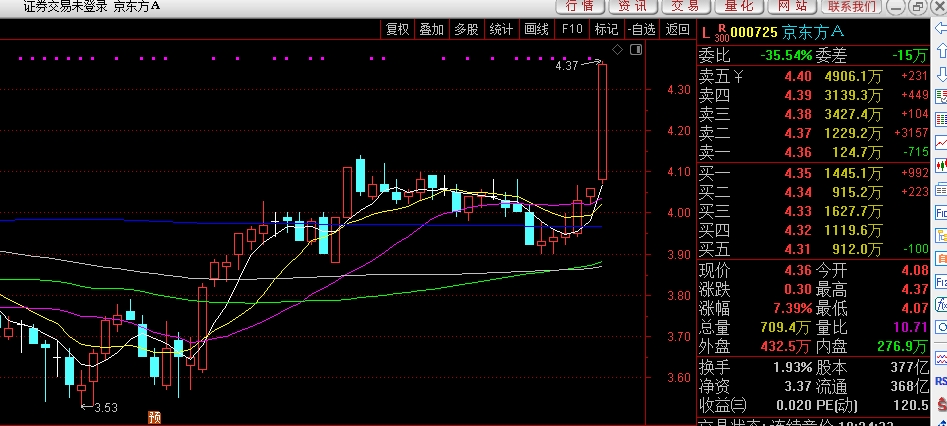Screen dimensions: 947x426
Task: Select the 画线 draw line tool
Action: click(x=536, y=29)
